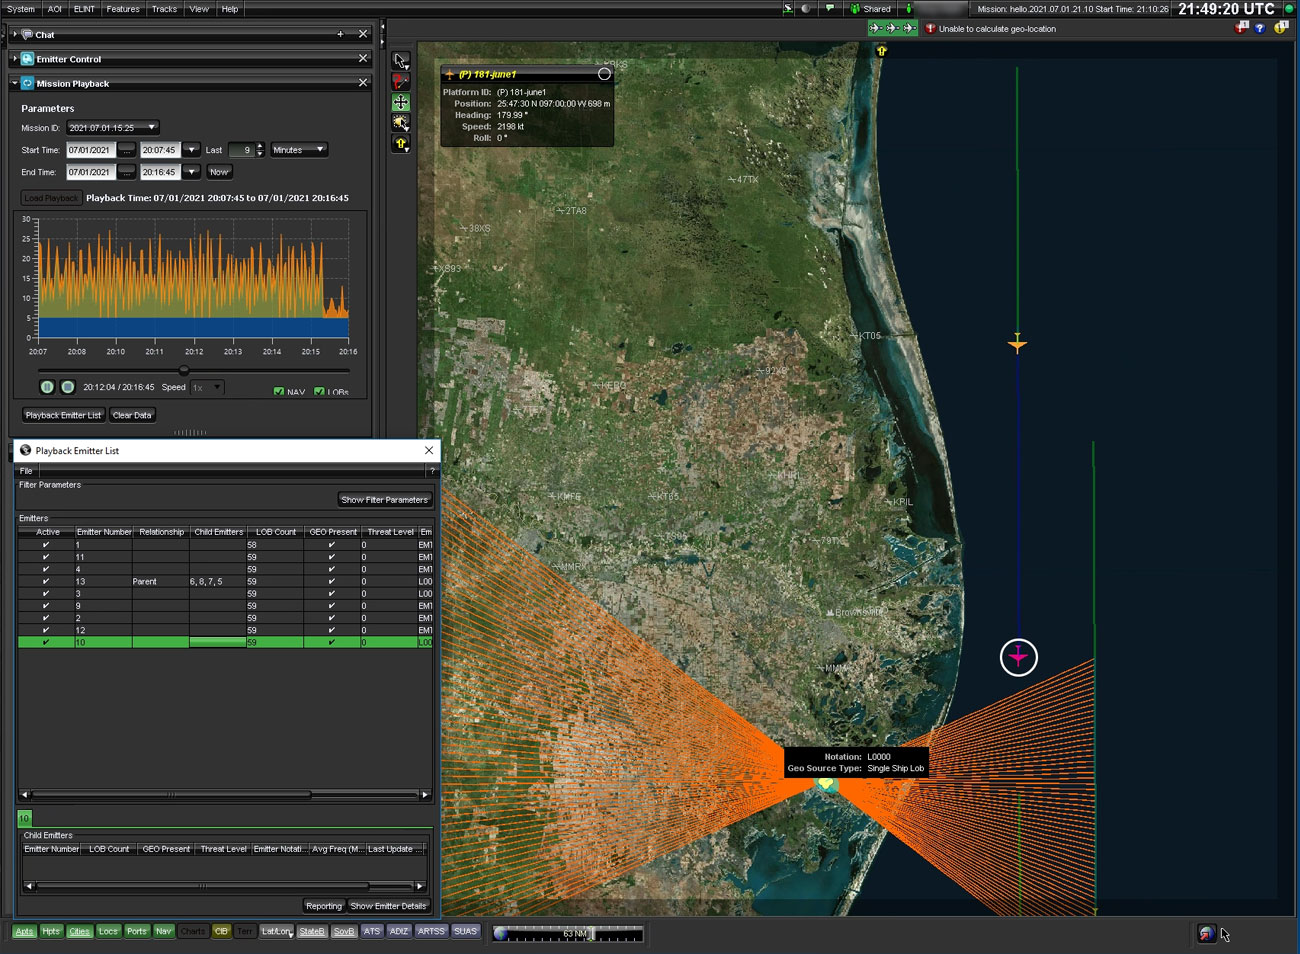The height and width of the screenshot is (954, 1300).
Task: Click the Playback Emitter List button
Action: tap(63, 415)
